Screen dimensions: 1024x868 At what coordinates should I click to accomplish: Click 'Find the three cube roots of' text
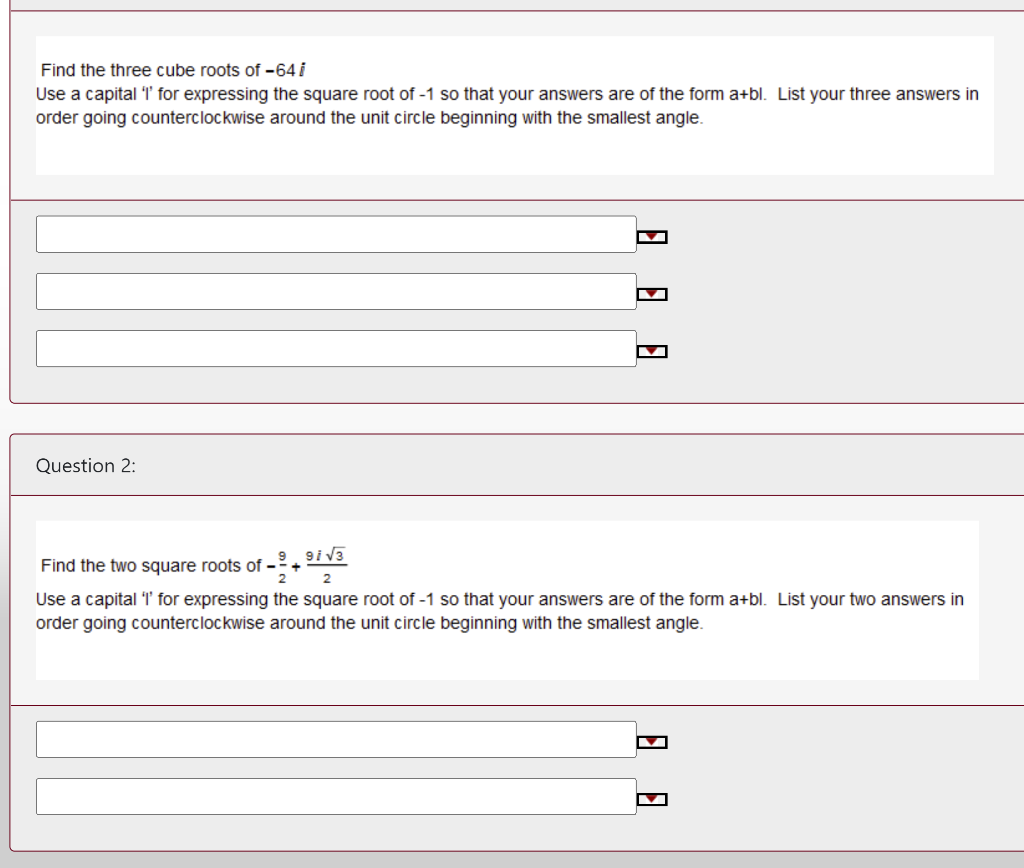click(x=150, y=70)
